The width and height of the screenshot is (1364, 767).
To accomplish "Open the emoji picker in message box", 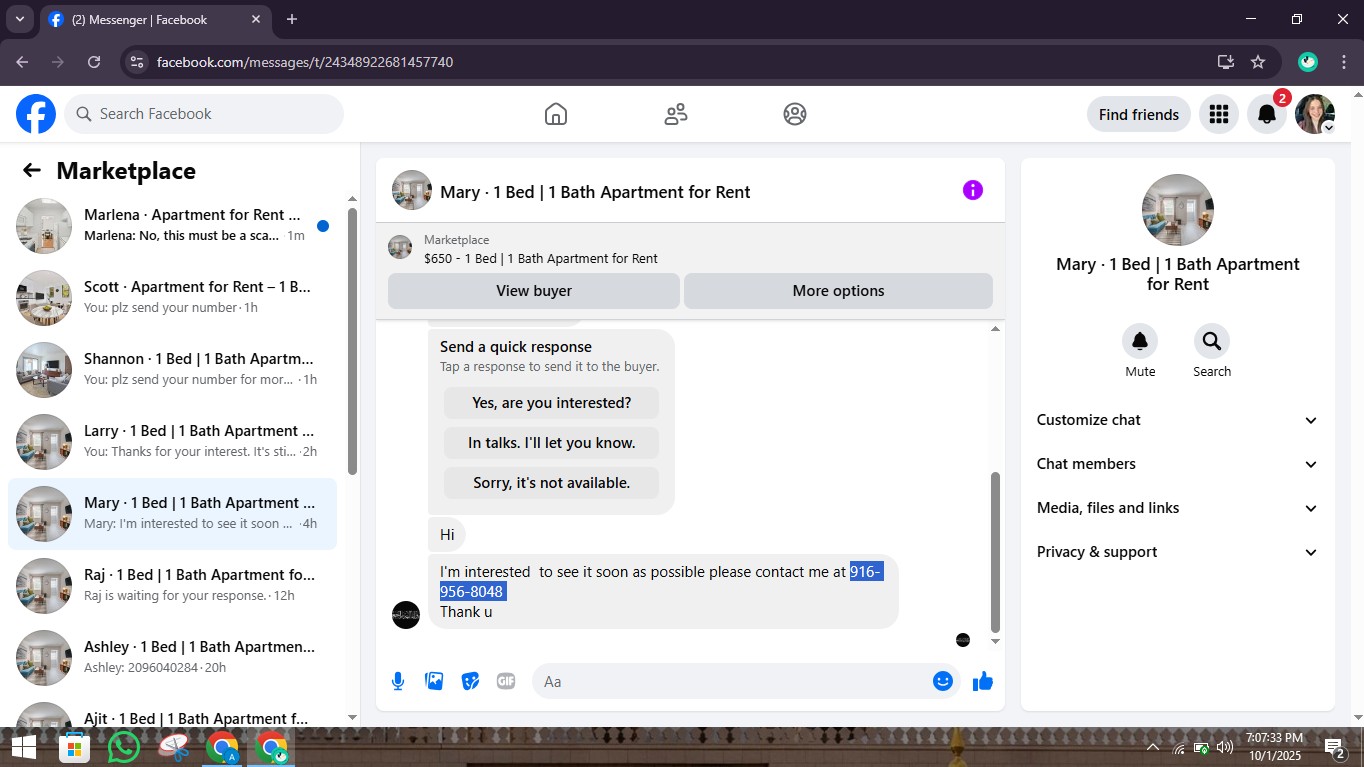I will click(943, 681).
